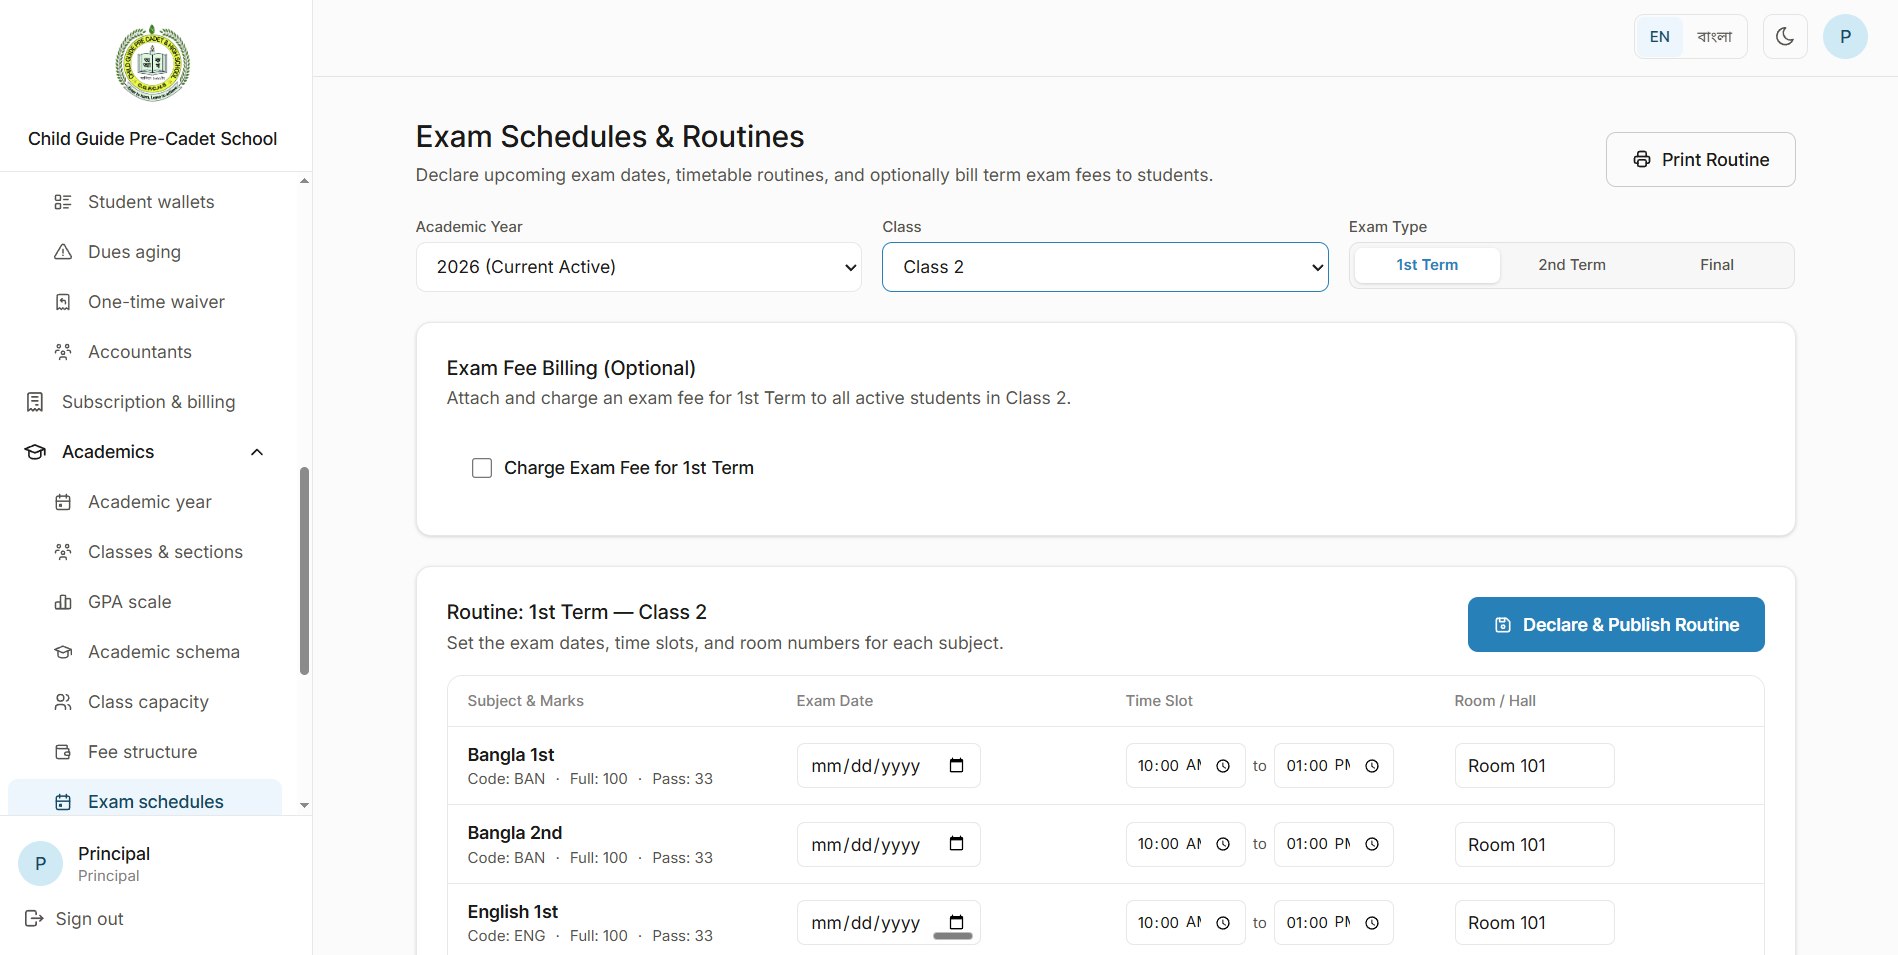The image size is (1898, 955).
Task: Click the Subscription & billing receipt icon
Action: coord(35,402)
